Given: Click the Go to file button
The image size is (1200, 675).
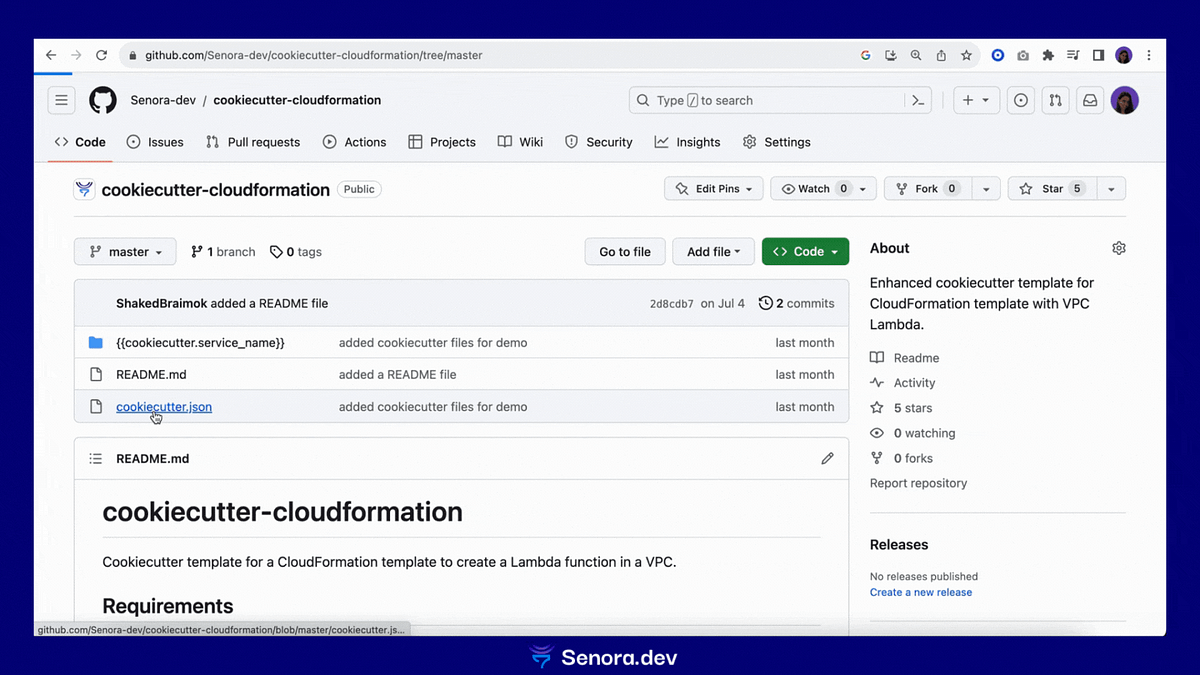Looking at the screenshot, I should tap(625, 252).
